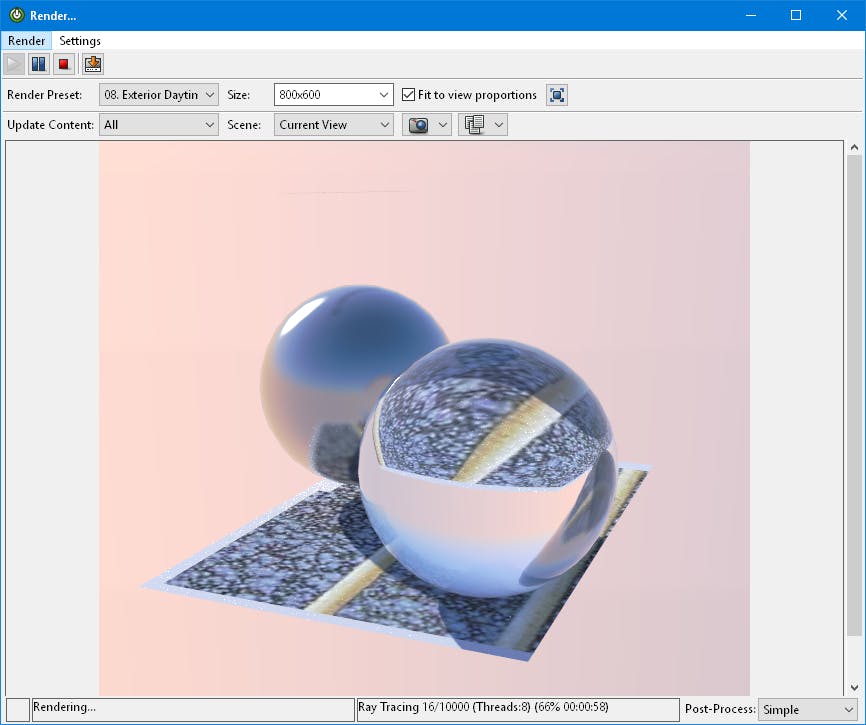Toggle the layers options dropdown arrow
This screenshot has width=866, height=725.
tap(498, 124)
